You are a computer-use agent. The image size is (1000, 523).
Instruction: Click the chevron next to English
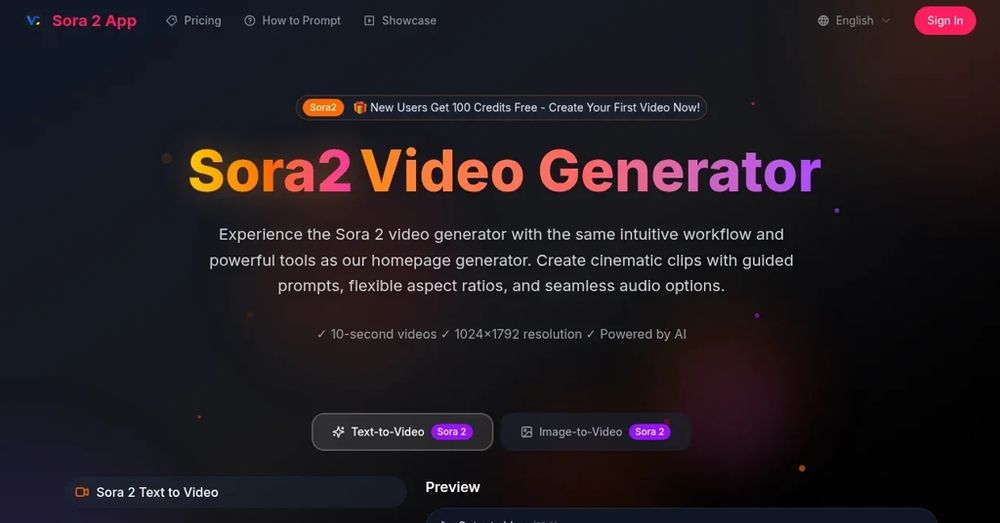click(886, 21)
